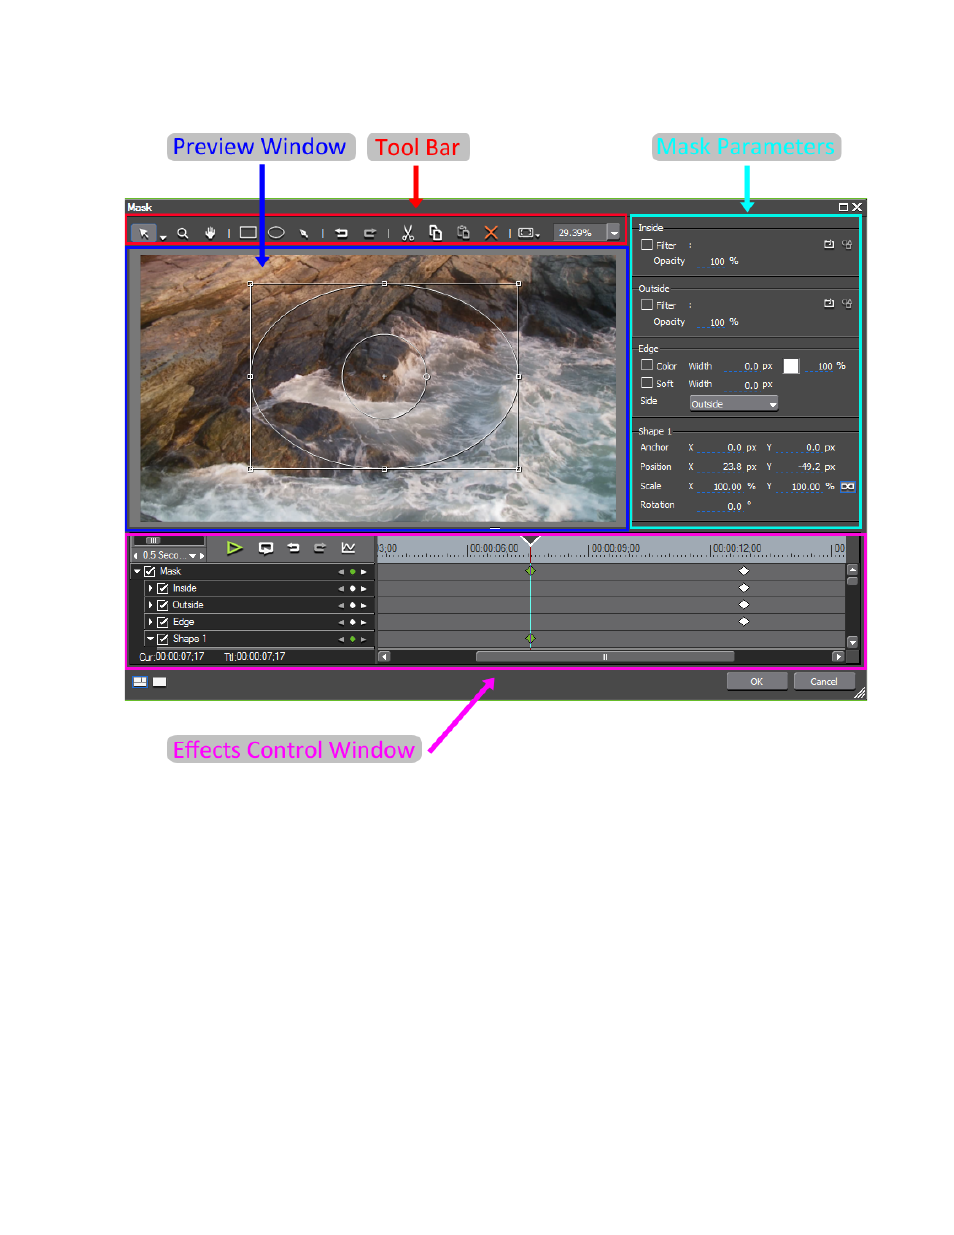Collapse the Shape 1 parameter row

(x=150, y=639)
